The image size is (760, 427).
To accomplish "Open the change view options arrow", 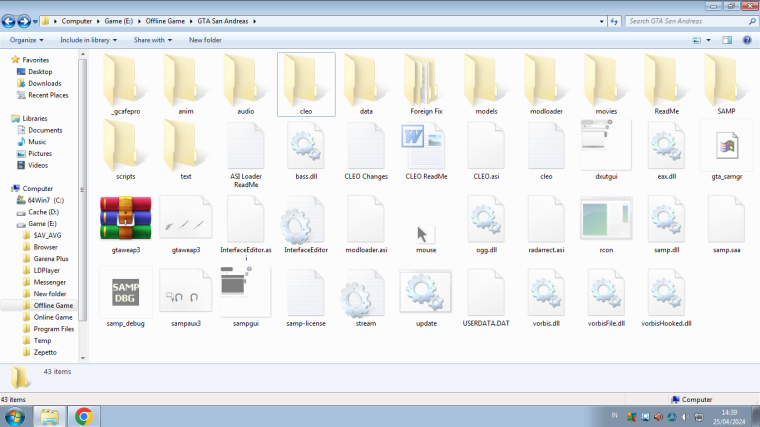I will (x=708, y=40).
